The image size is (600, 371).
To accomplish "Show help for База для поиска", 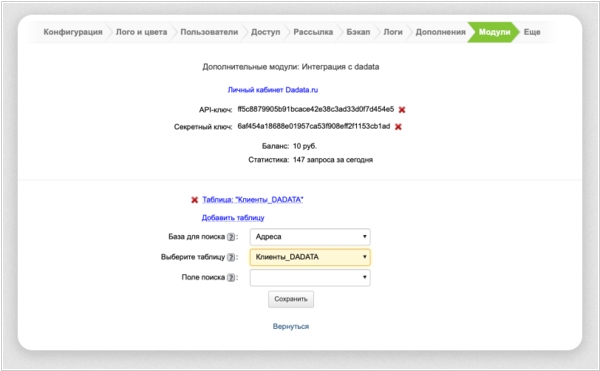I will 231,237.
